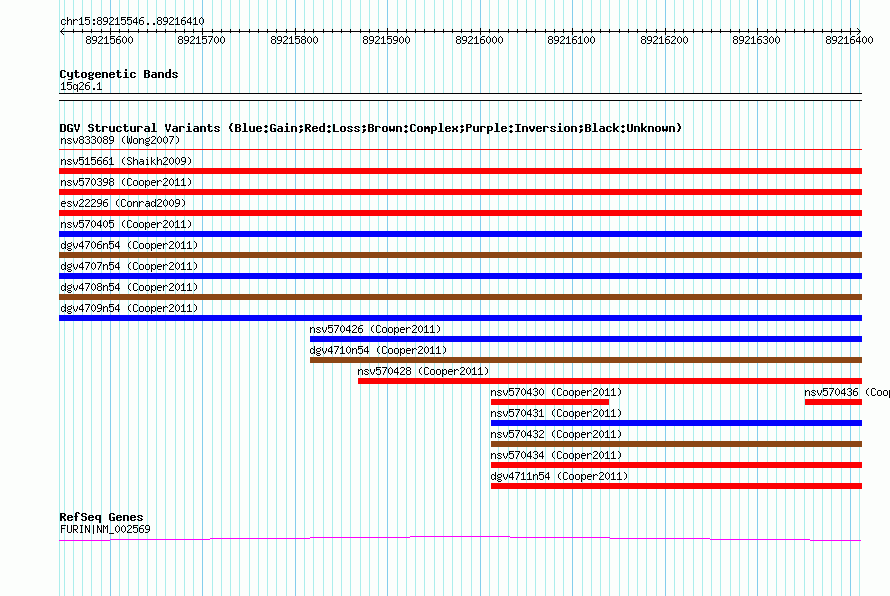890x596 pixels.
Task: Click the dgv4711n54 (Cooper2011) label
Action: (559, 476)
